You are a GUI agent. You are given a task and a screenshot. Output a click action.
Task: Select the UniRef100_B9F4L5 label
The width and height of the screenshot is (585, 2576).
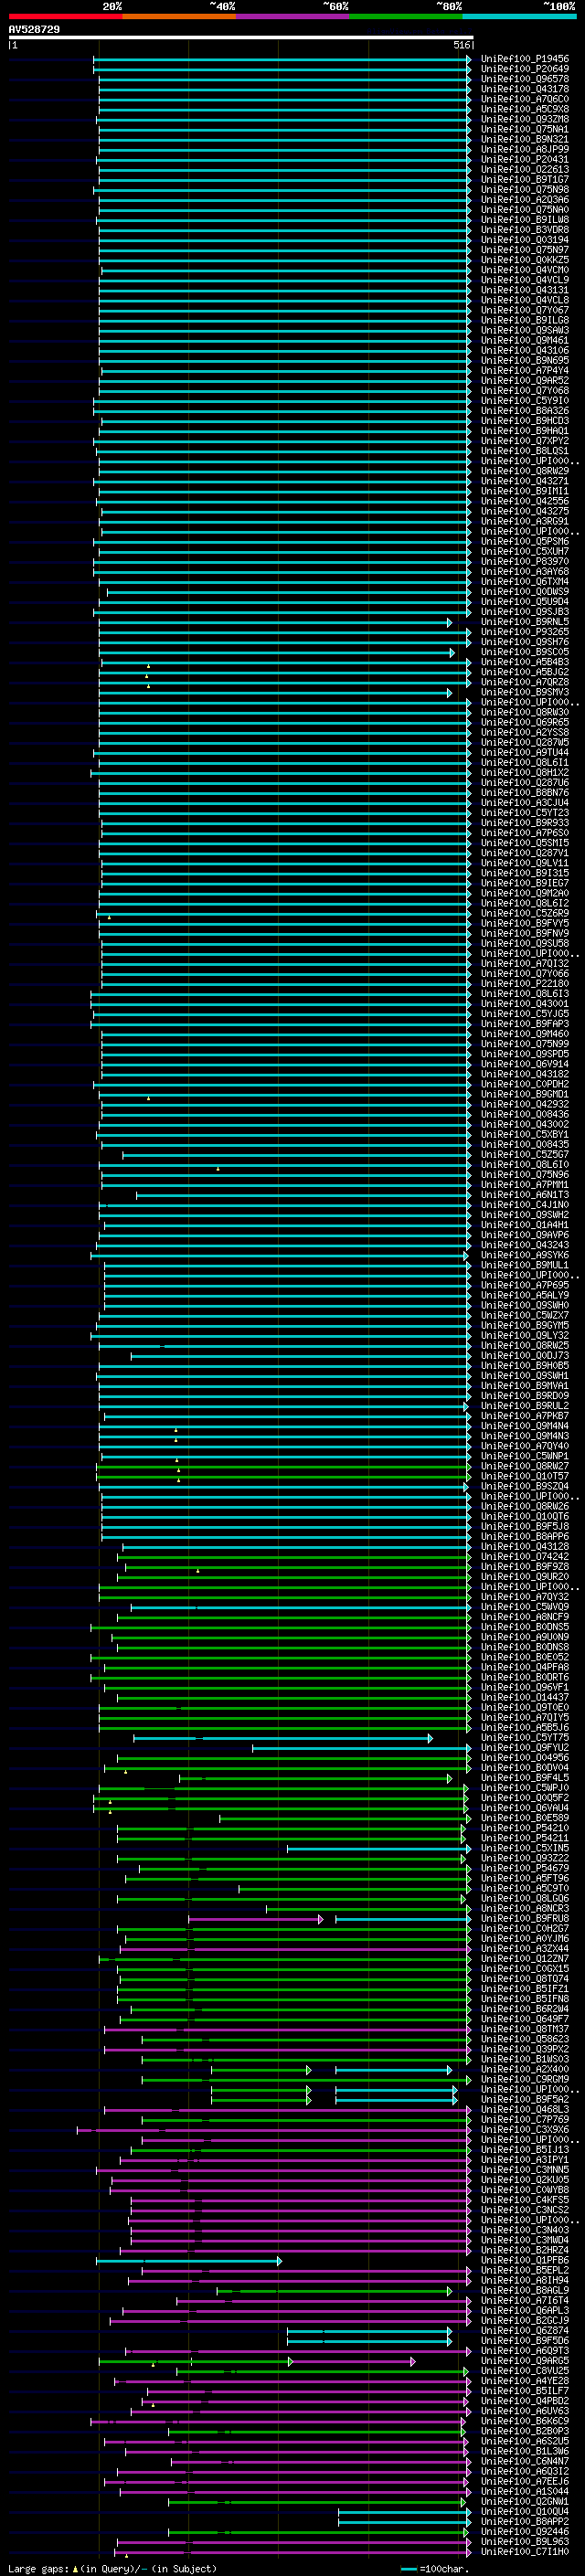[524, 1778]
